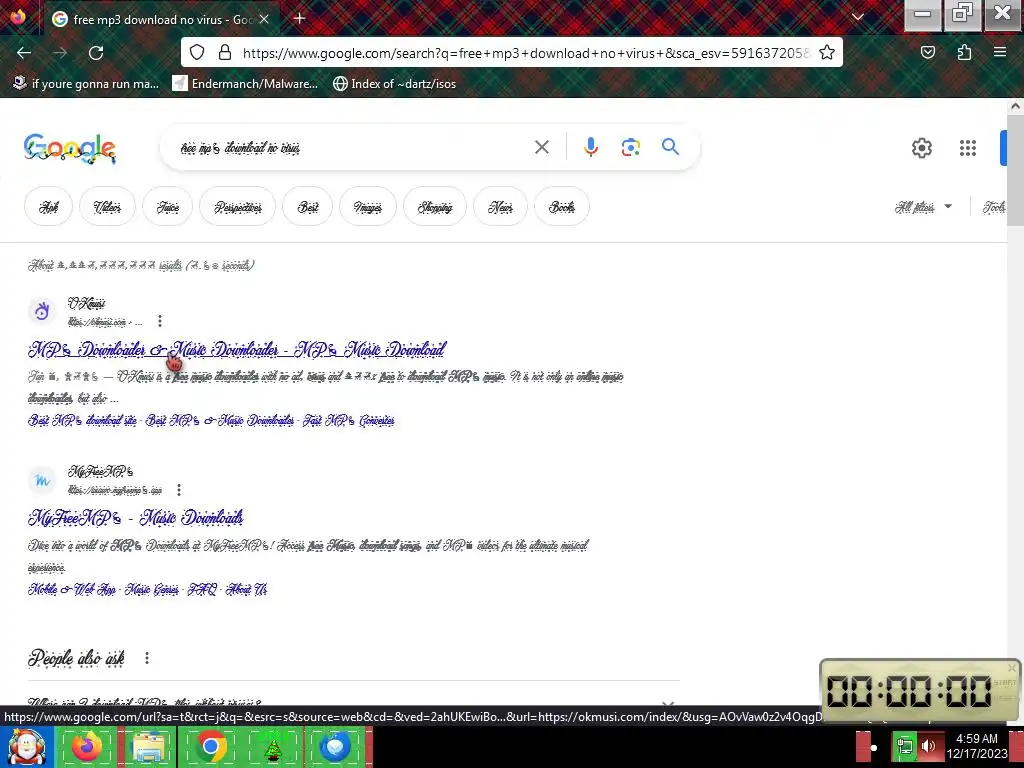
Task: Click the tray volume speaker icon
Action: (929, 745)
